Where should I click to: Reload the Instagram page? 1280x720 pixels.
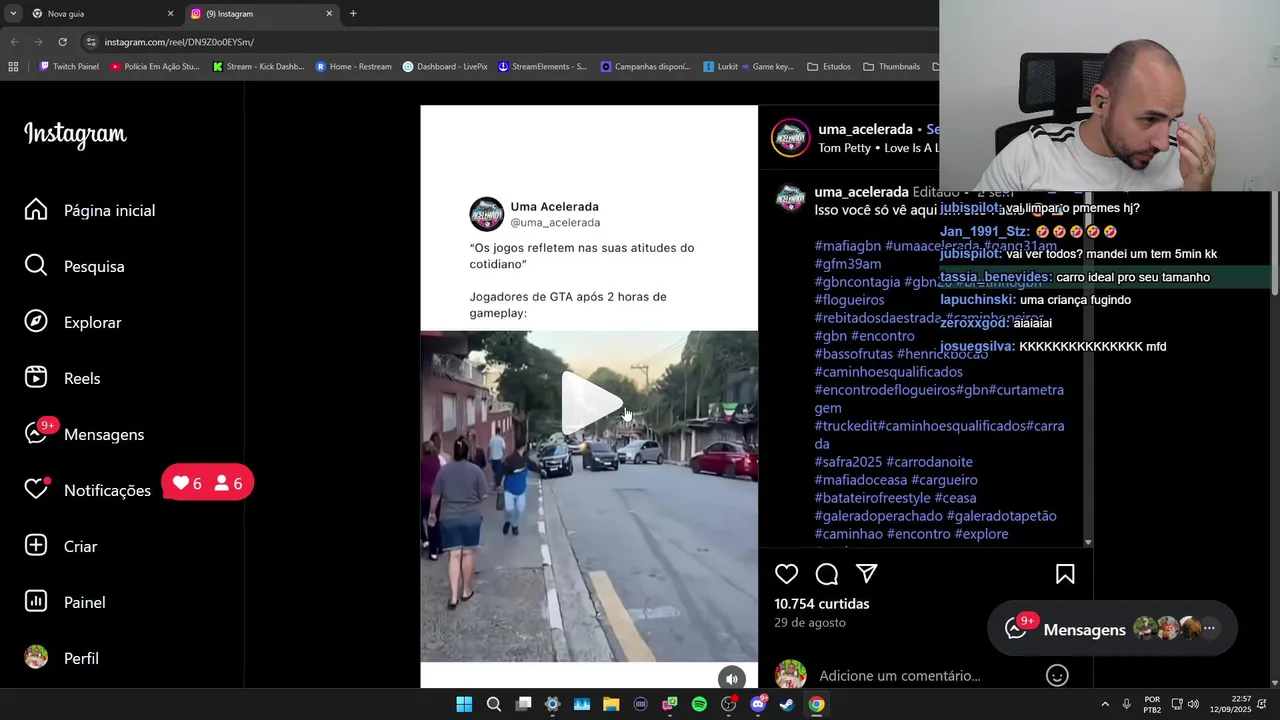(x=62, y=42)
